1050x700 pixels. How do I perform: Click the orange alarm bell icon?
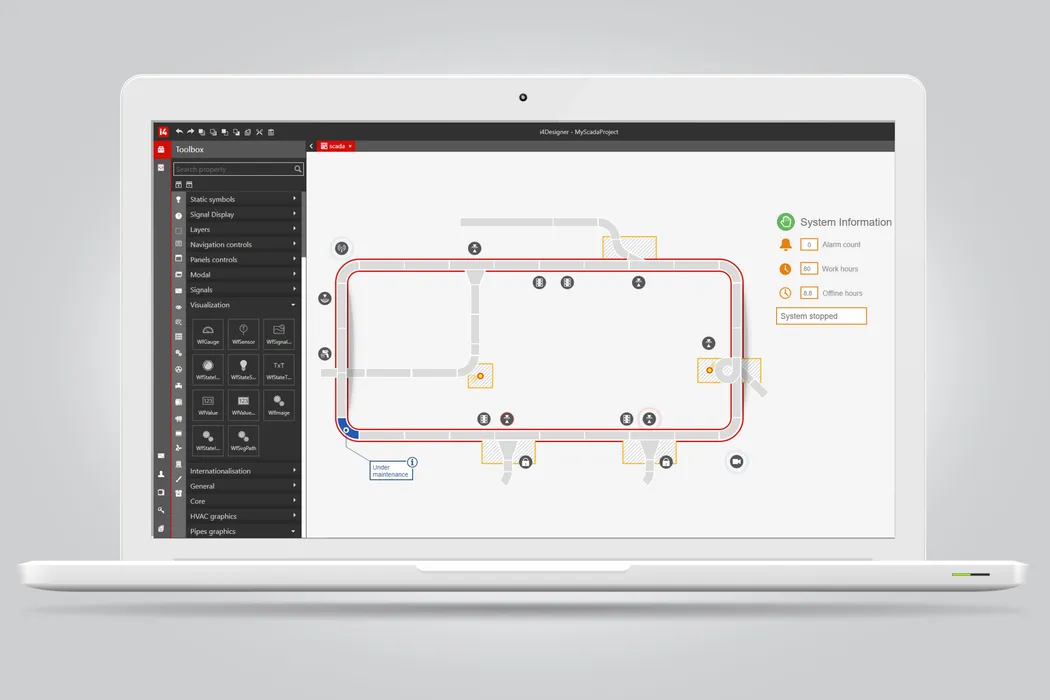(x=785, y=244)
